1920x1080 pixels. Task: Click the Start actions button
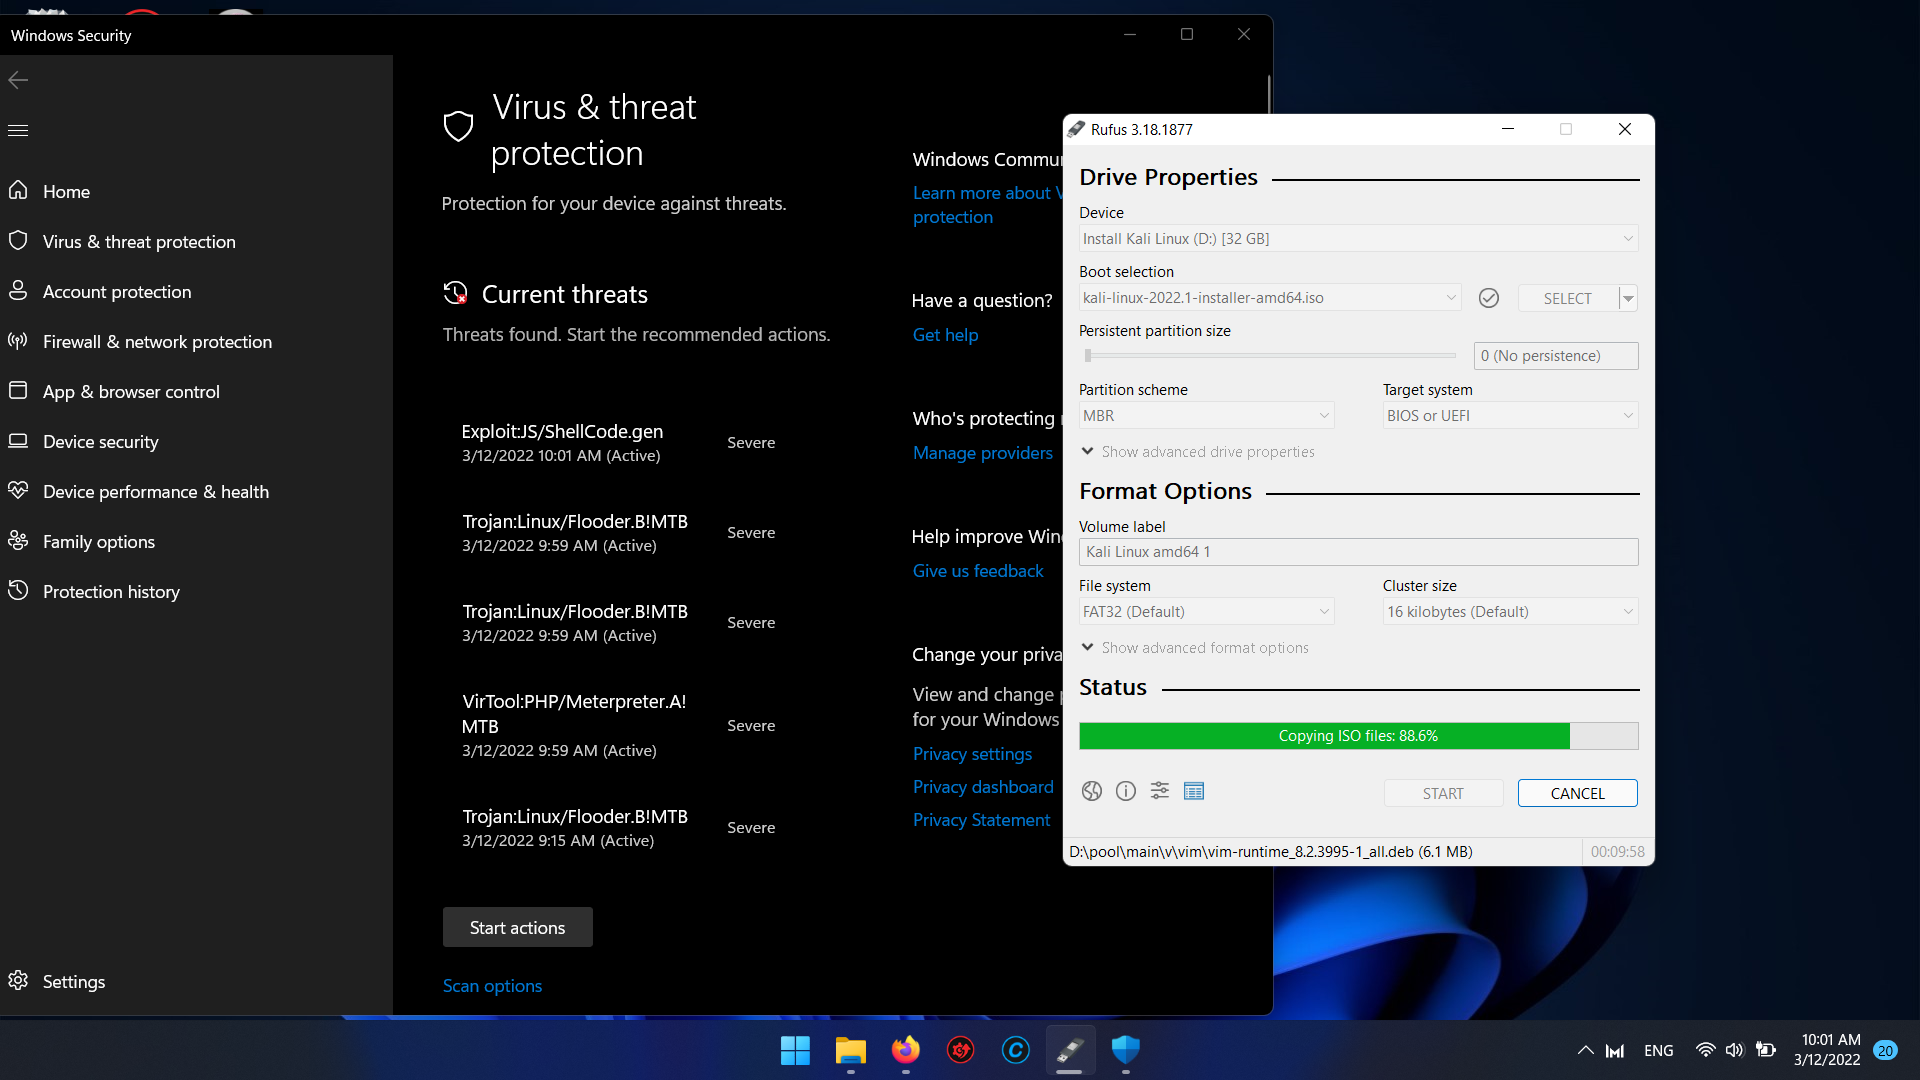click(517, 928)
